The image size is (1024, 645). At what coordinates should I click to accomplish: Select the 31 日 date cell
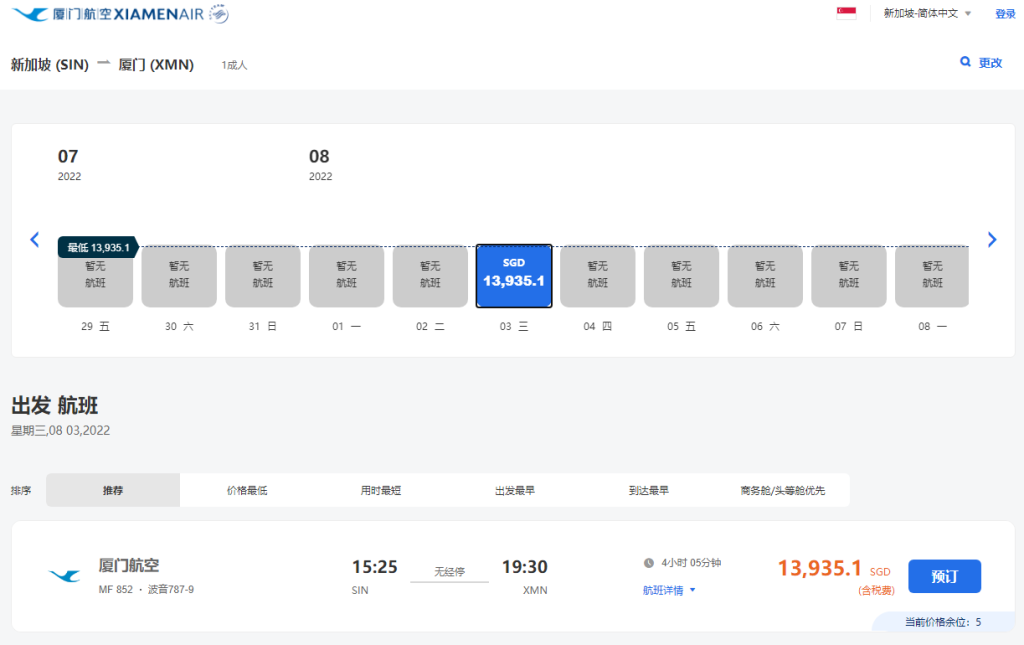[x=263, y=276]
